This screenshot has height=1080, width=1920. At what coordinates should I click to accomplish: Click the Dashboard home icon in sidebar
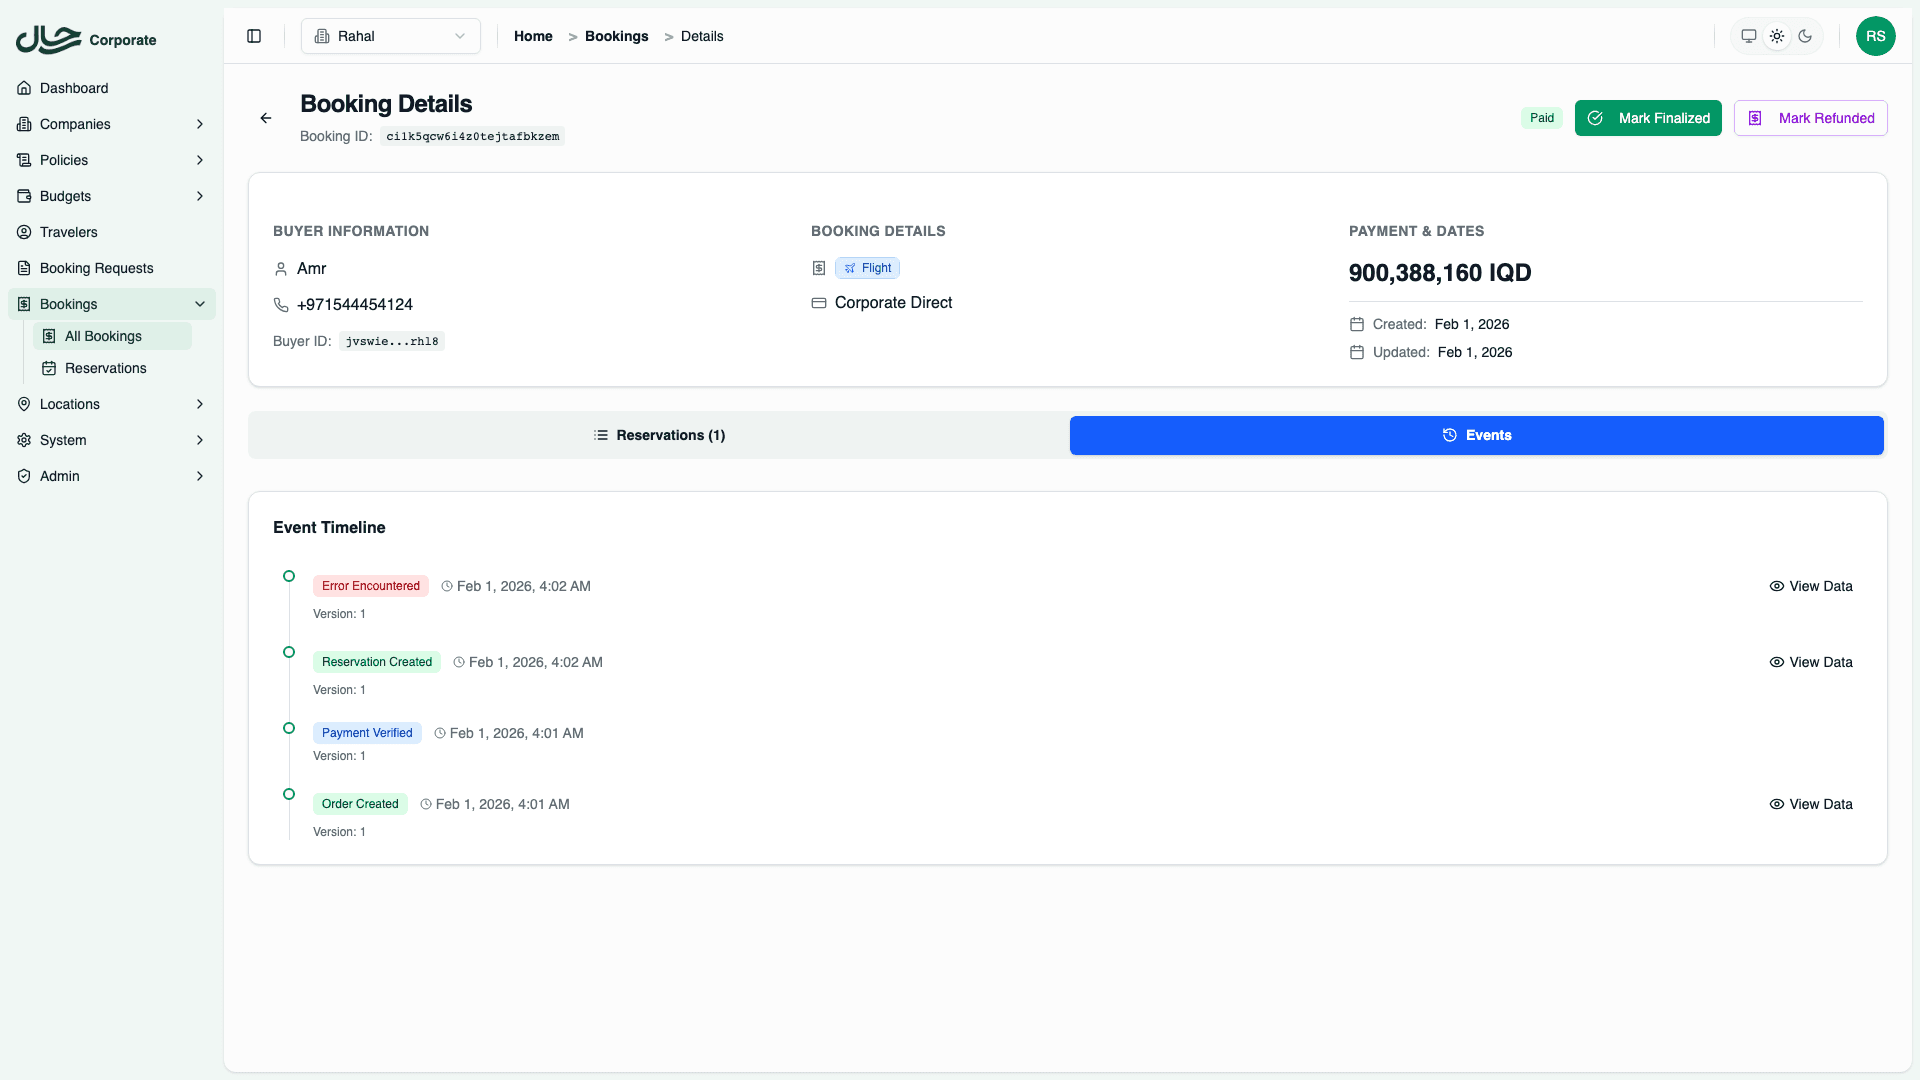click(x=24, y=88)
